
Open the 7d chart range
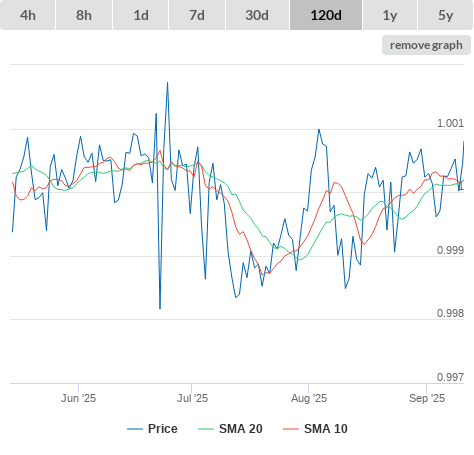coord(197,15)
